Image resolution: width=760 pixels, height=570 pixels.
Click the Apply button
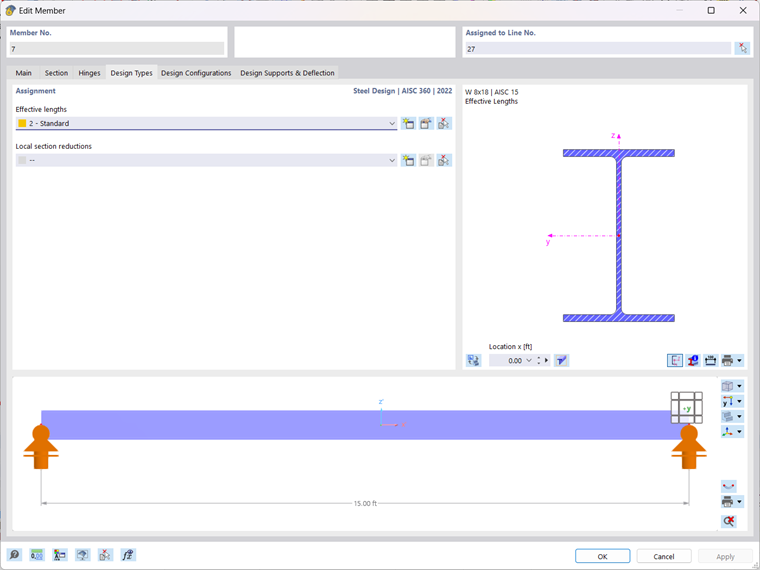pyautogui.click(x=725, y=556)
